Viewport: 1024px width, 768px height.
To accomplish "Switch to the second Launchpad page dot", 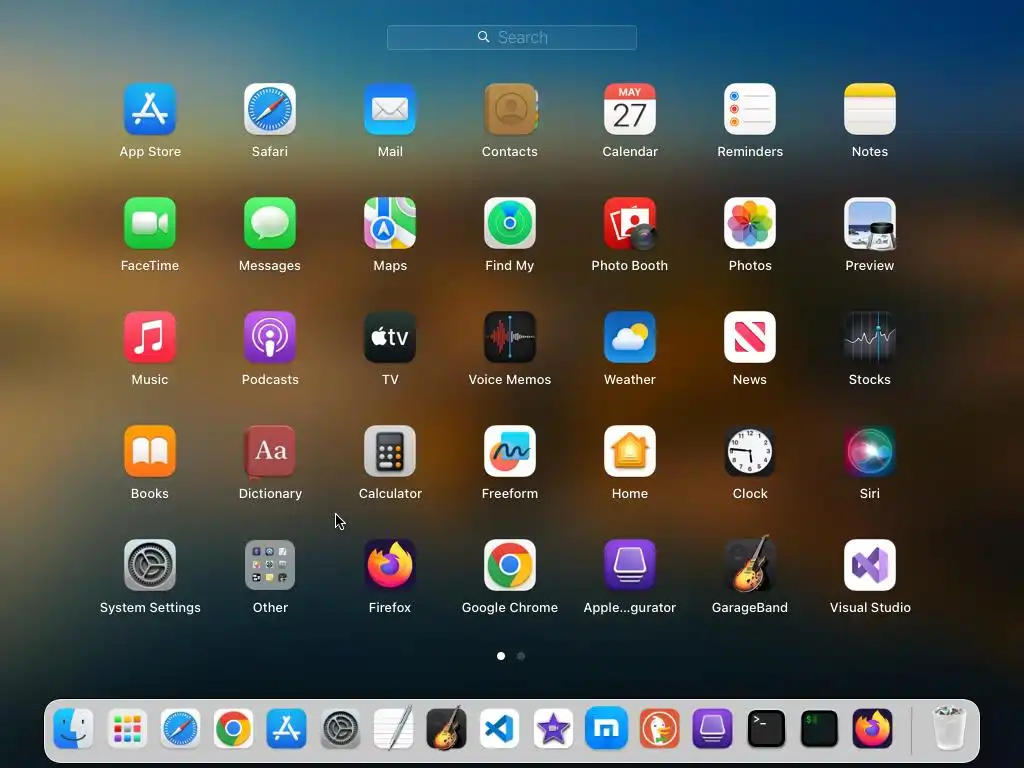I will [521, 656].
